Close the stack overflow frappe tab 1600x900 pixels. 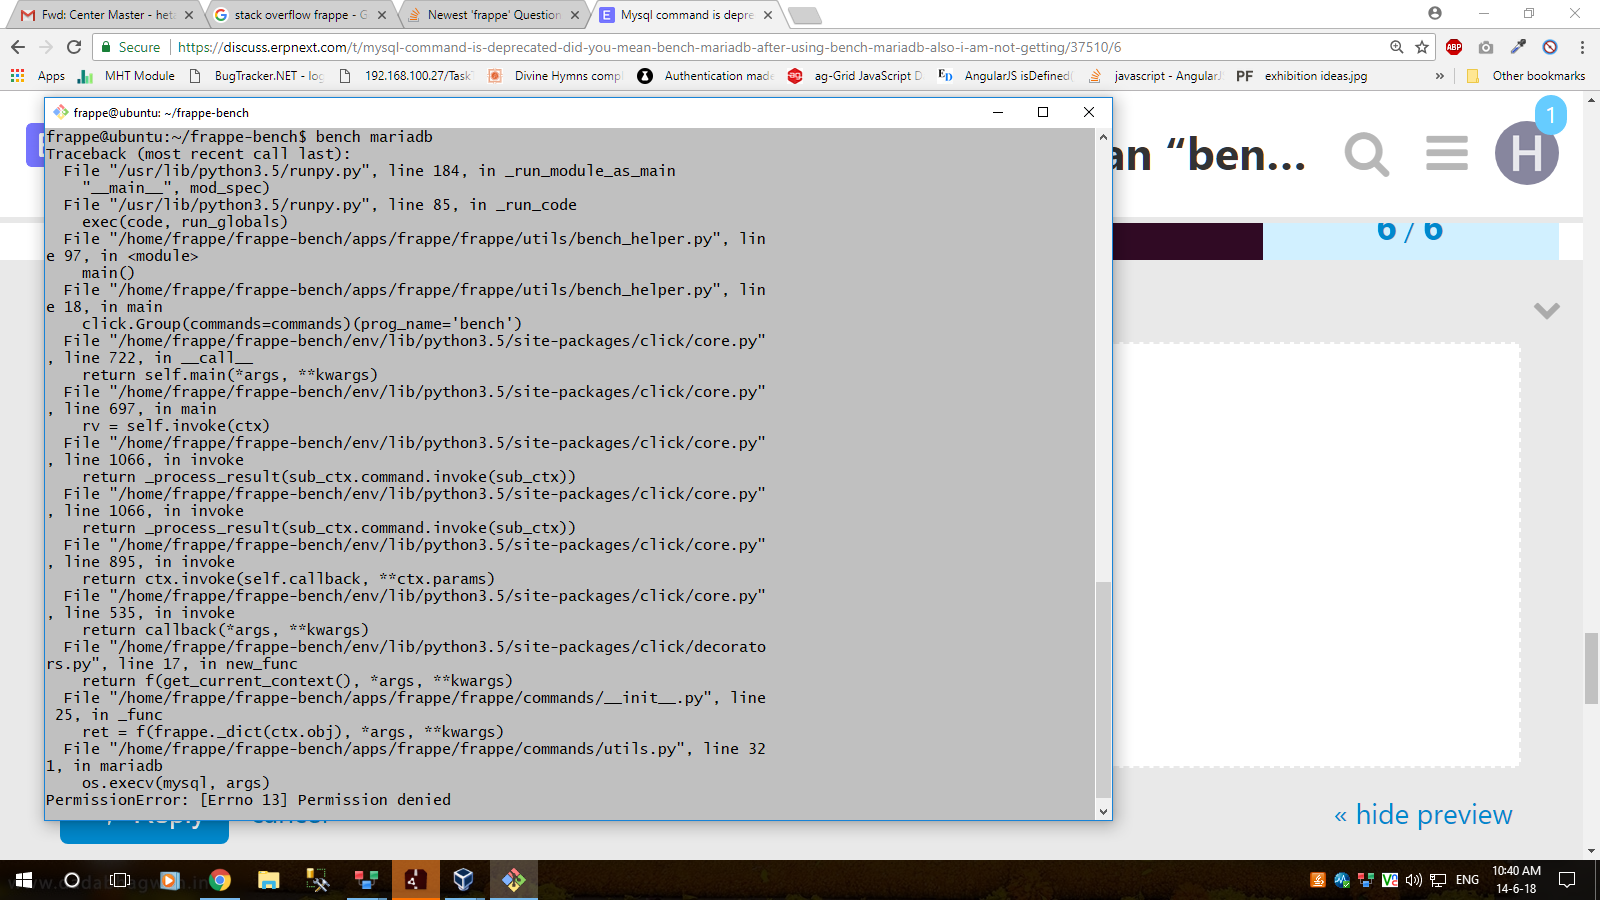[x=382, y=15]
